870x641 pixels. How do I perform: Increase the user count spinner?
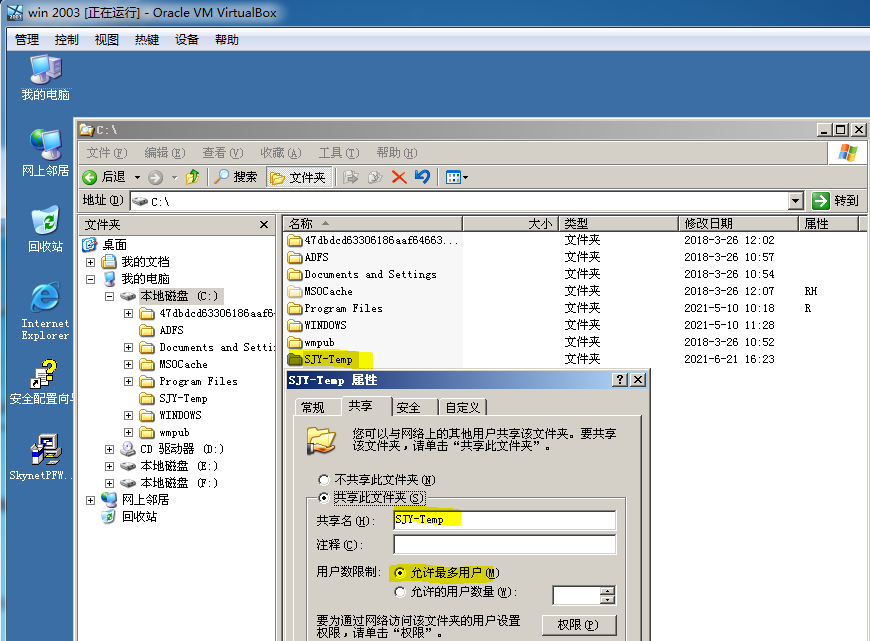608,590
